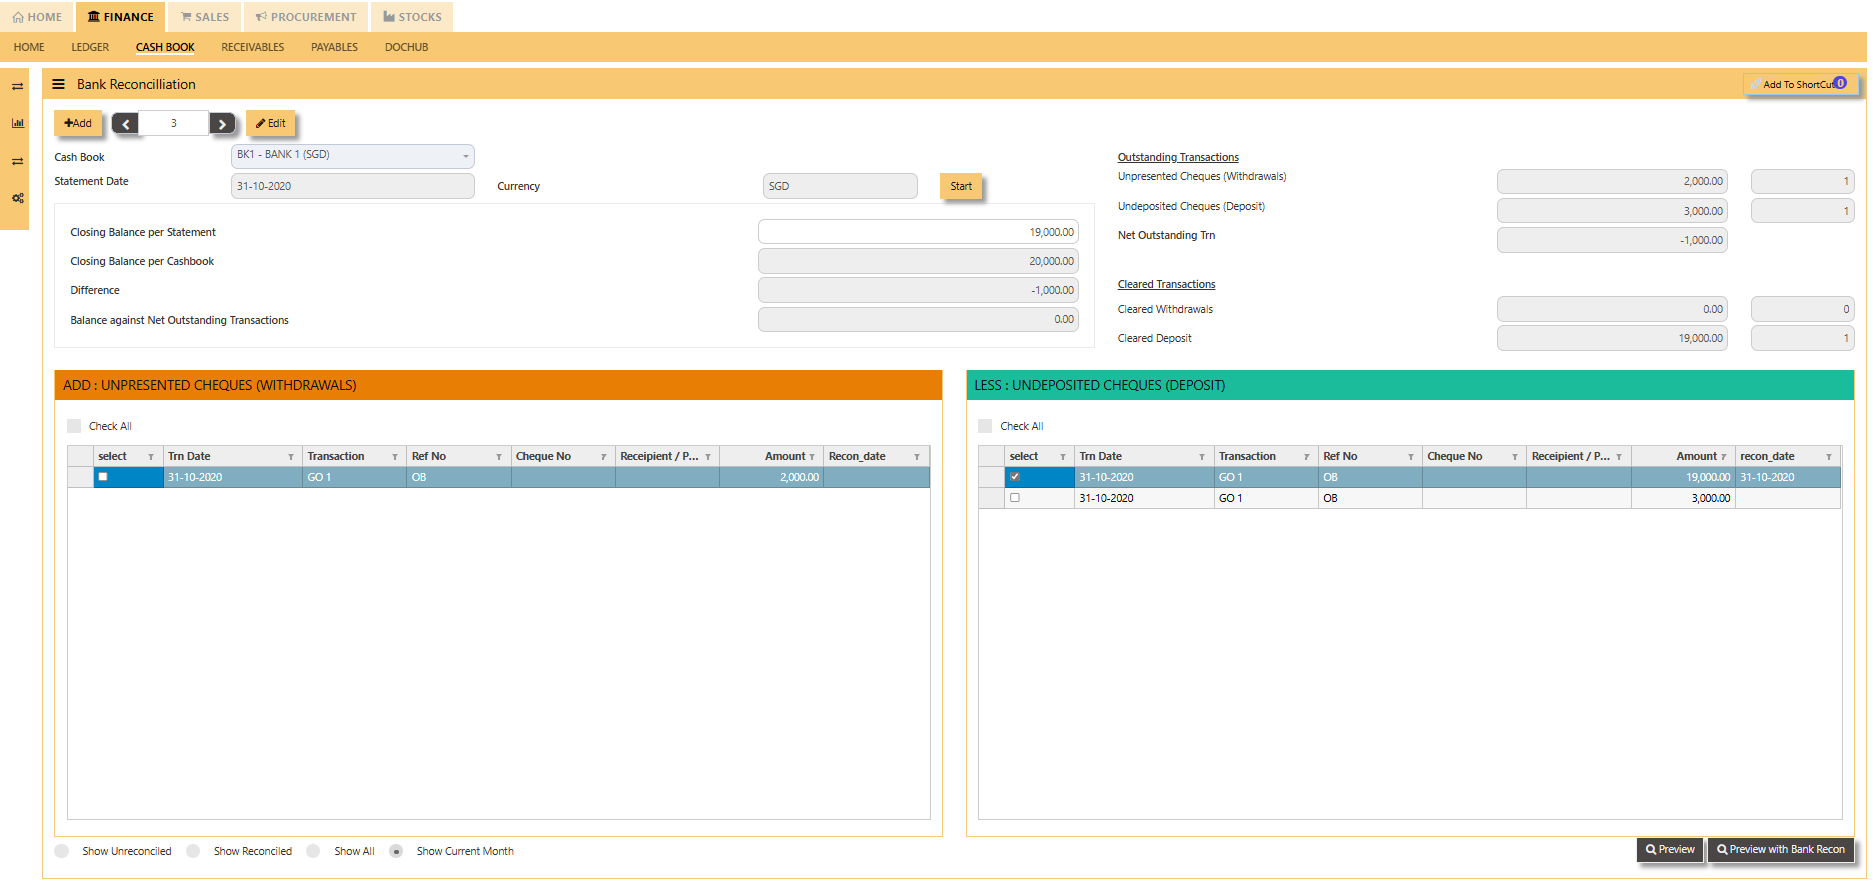The height and width of the screenshot is (883, 1873).
Task: Enable Check All for undeposited cheques
Action: click(985, 426)
